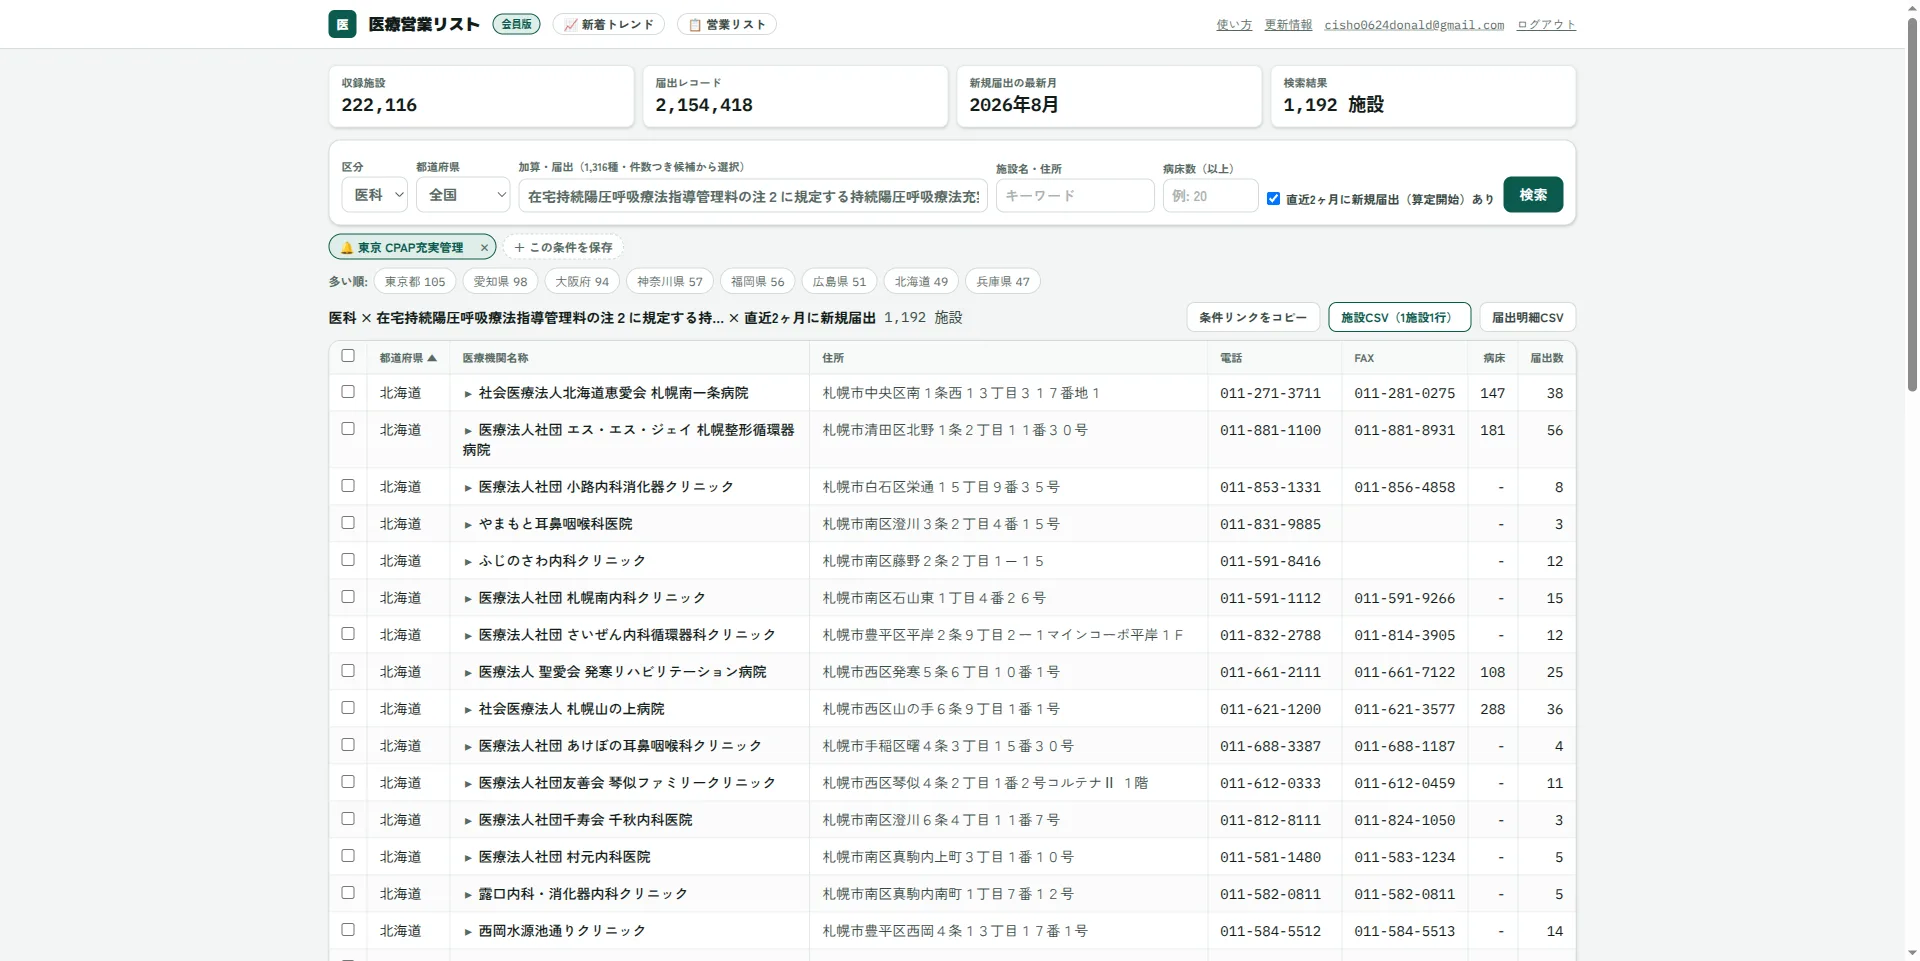The image size is (1920, 961).
Task: Click the account email address link
Action: point(1414,25)
